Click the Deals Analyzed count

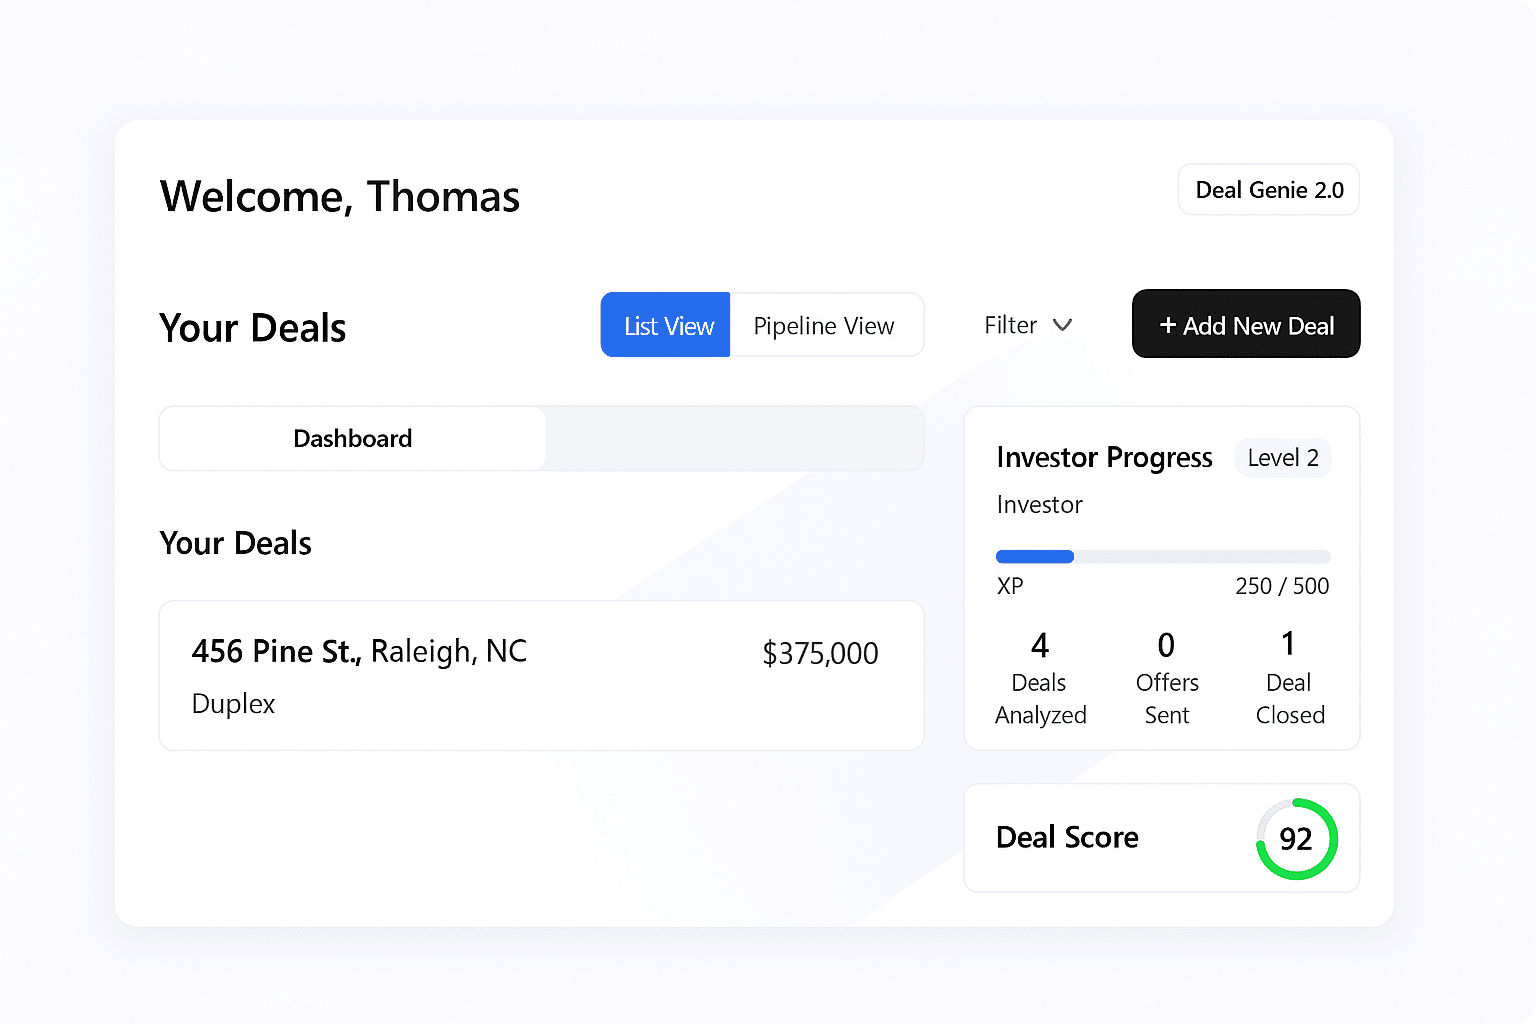(x=1040, y=678)
